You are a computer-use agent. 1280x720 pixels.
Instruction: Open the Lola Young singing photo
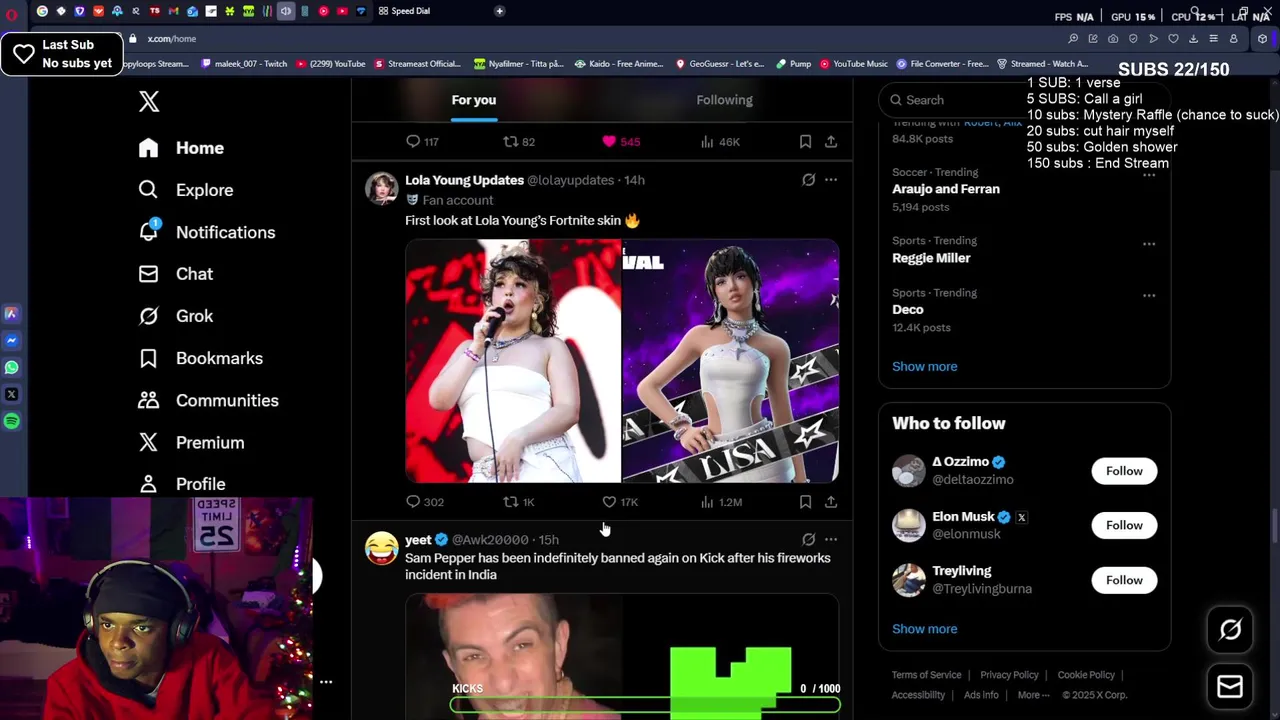pos(513,361)
